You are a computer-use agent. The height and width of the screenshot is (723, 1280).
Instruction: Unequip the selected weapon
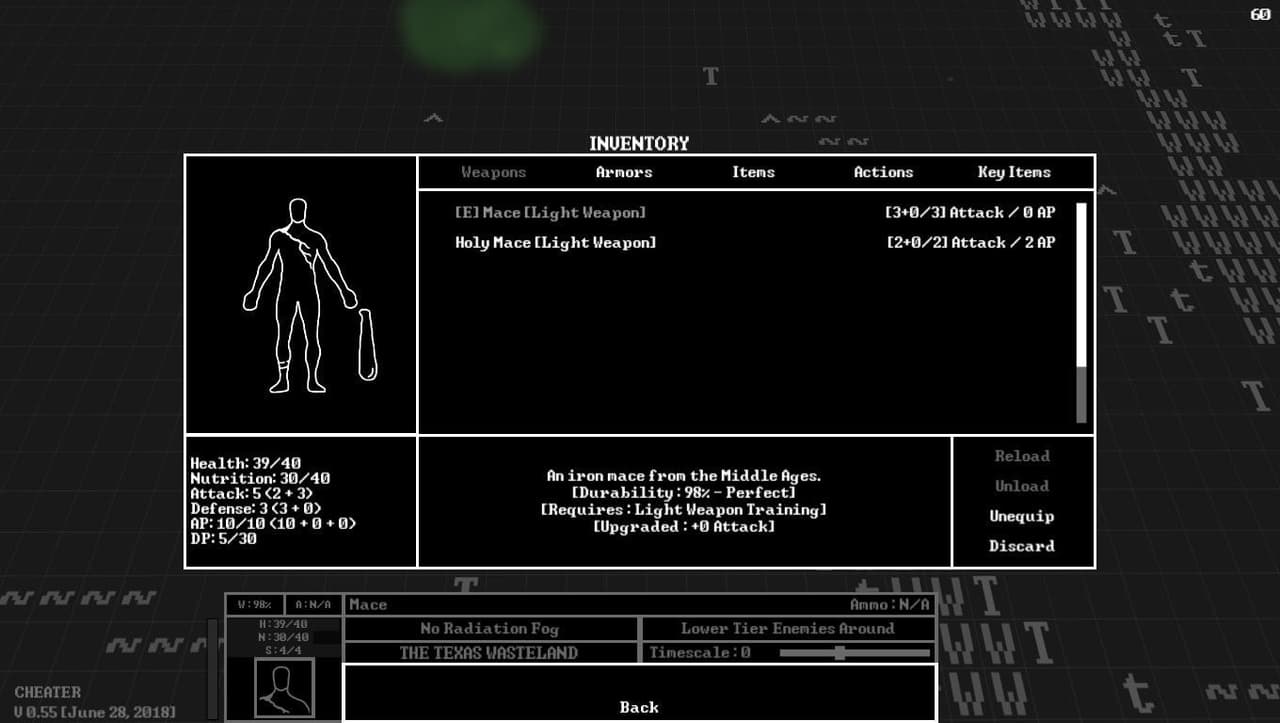click(x=1021, y=516)
